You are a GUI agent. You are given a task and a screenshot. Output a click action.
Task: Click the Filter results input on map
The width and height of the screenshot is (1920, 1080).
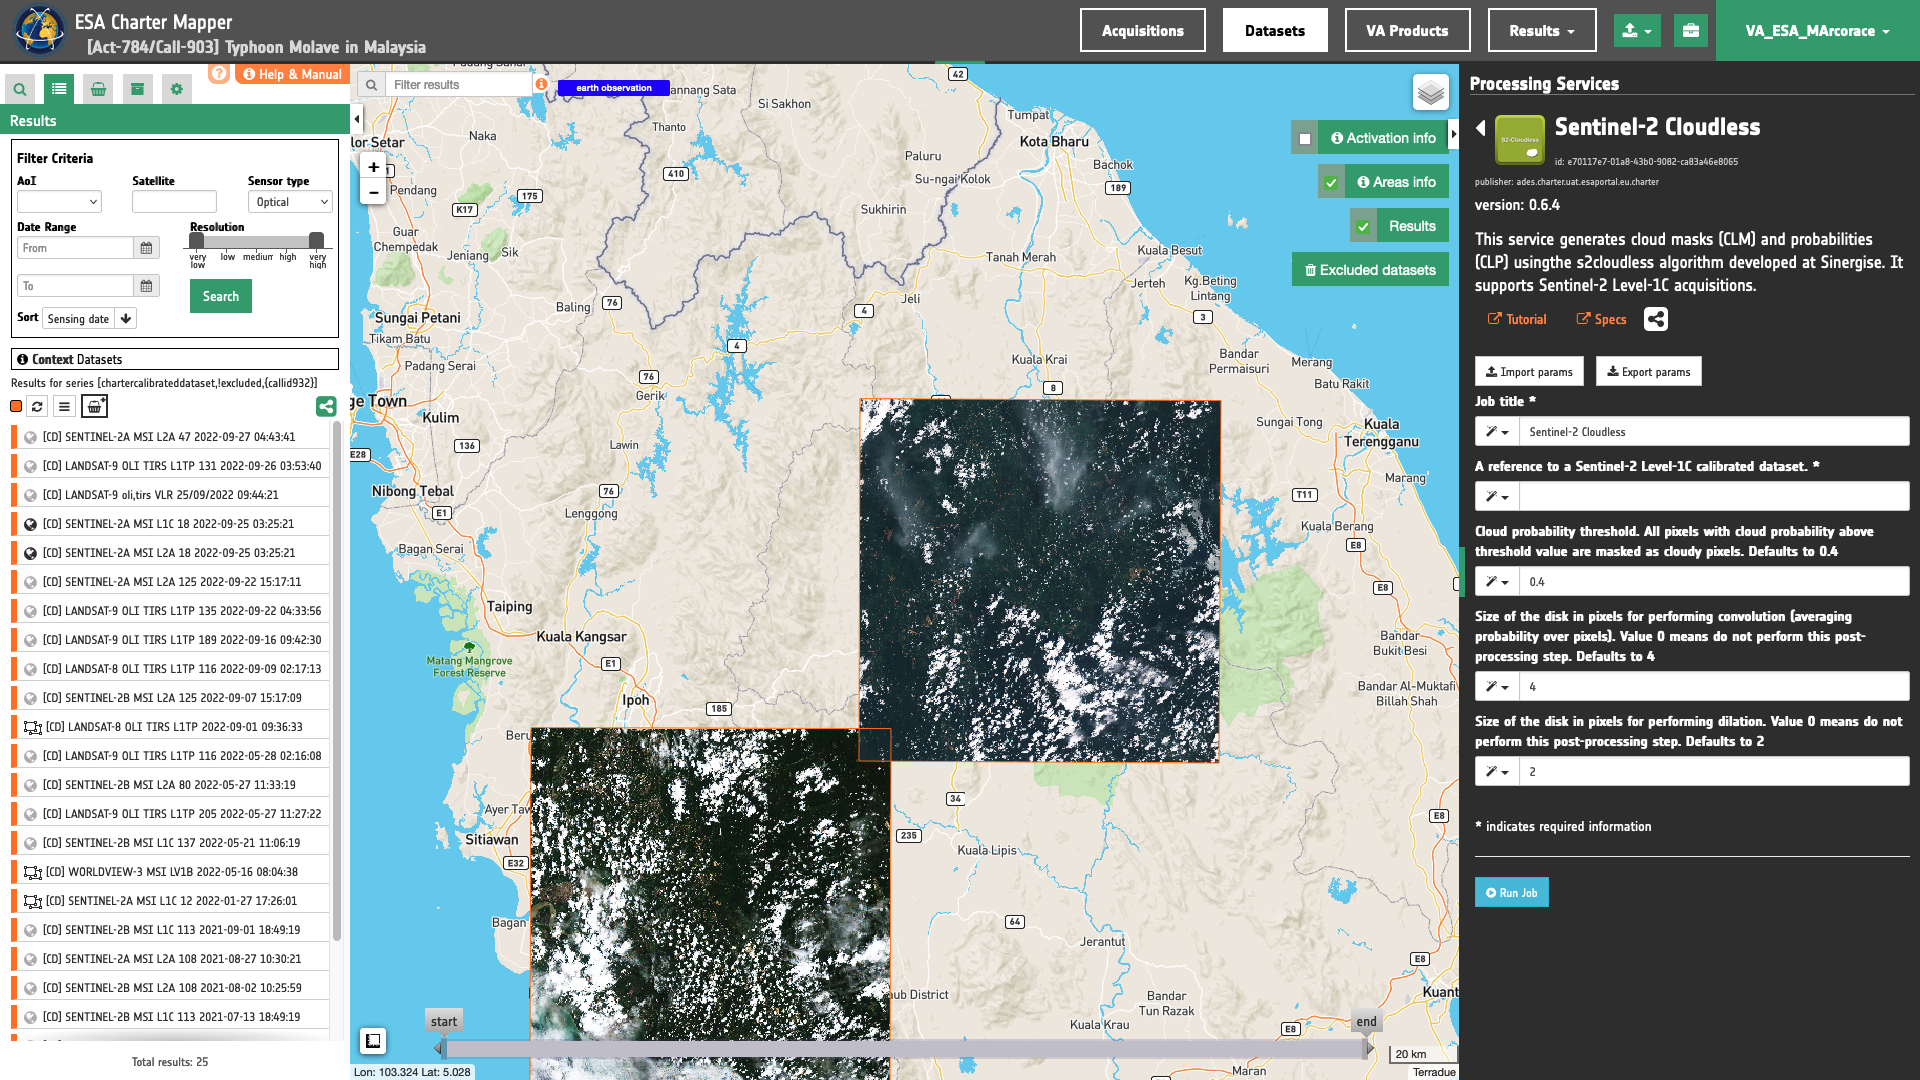459,85
